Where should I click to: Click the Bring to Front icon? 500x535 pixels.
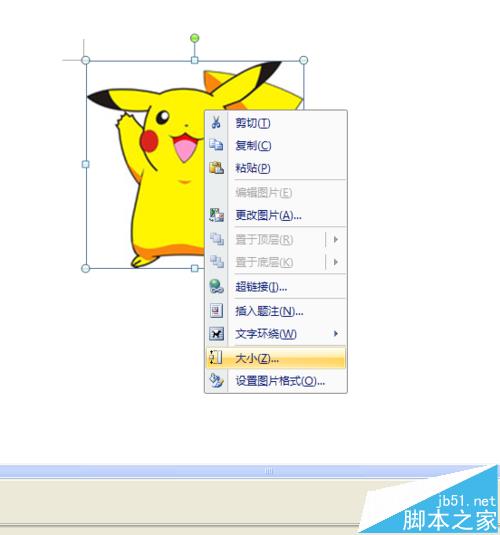pyautogui.click(x=216, y=239)
